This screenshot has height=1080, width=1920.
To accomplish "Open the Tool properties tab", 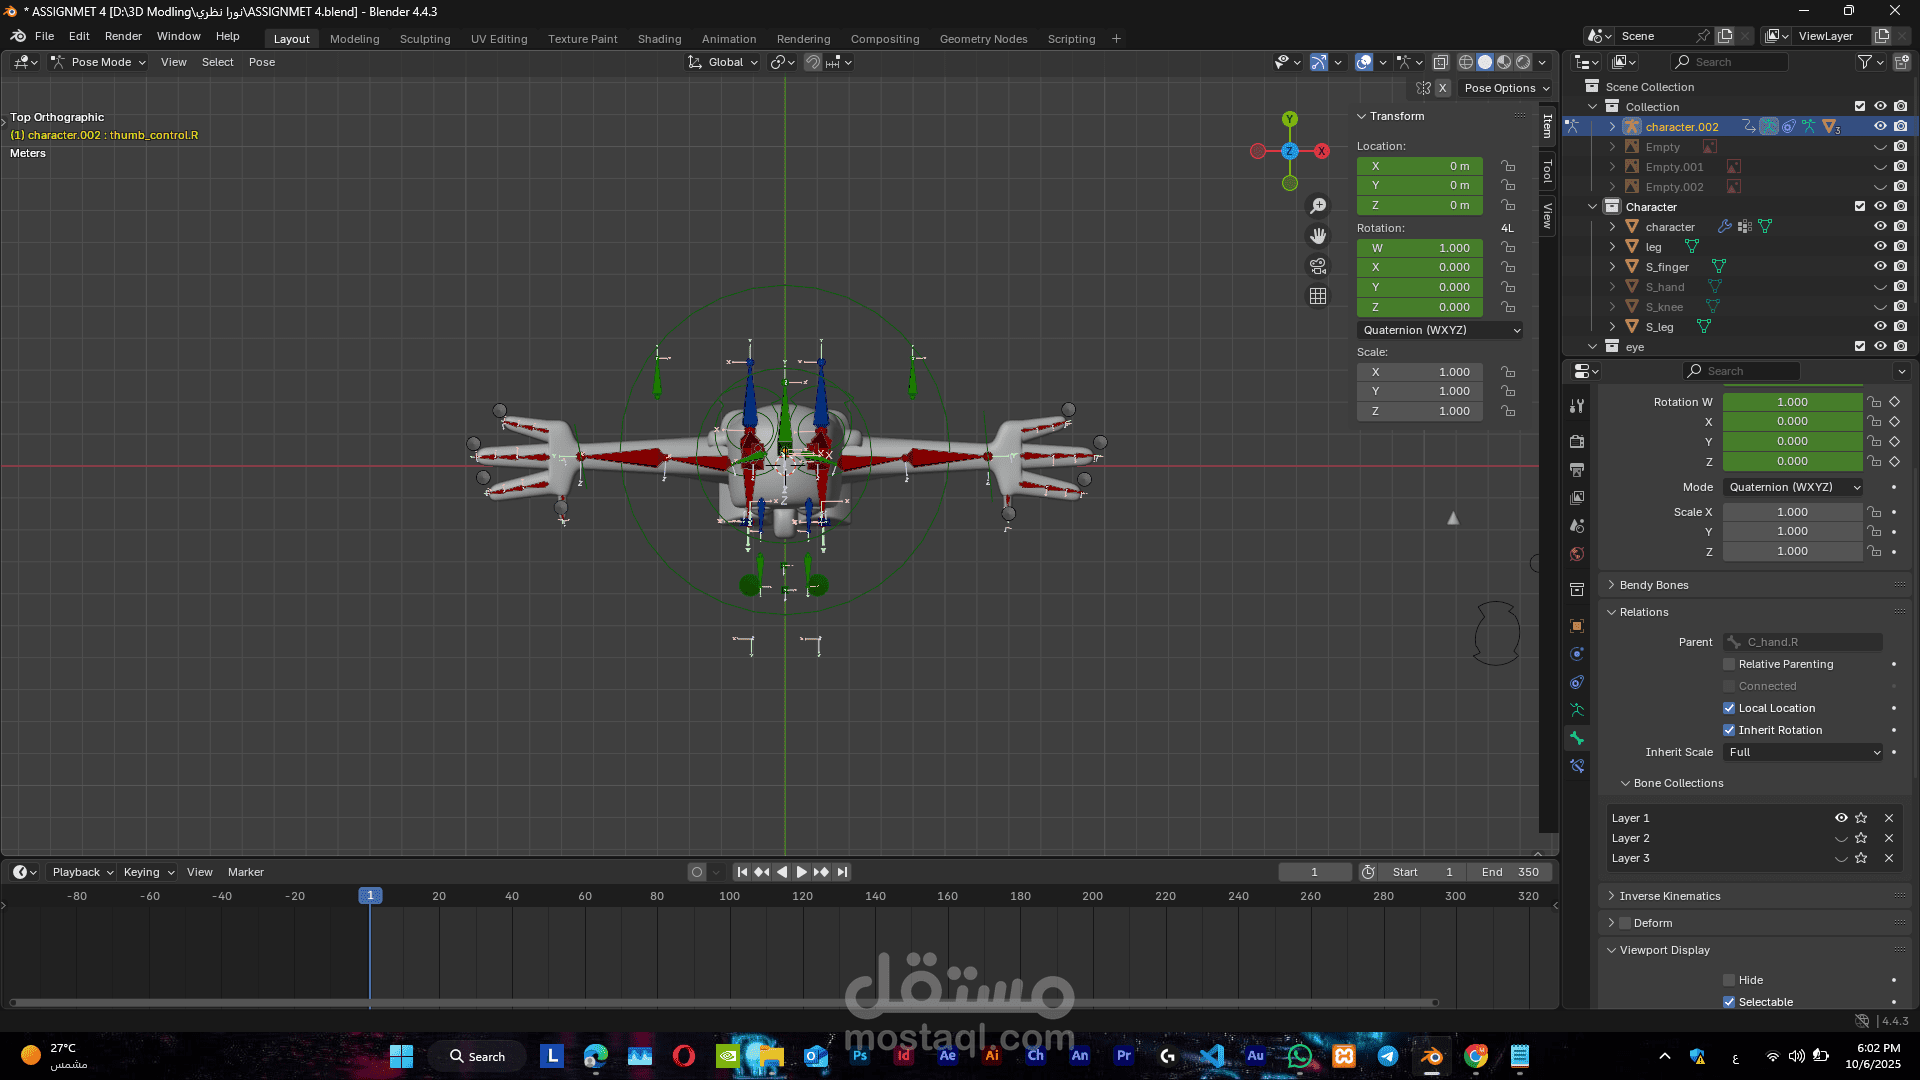I will click(x=1577, y=406).
